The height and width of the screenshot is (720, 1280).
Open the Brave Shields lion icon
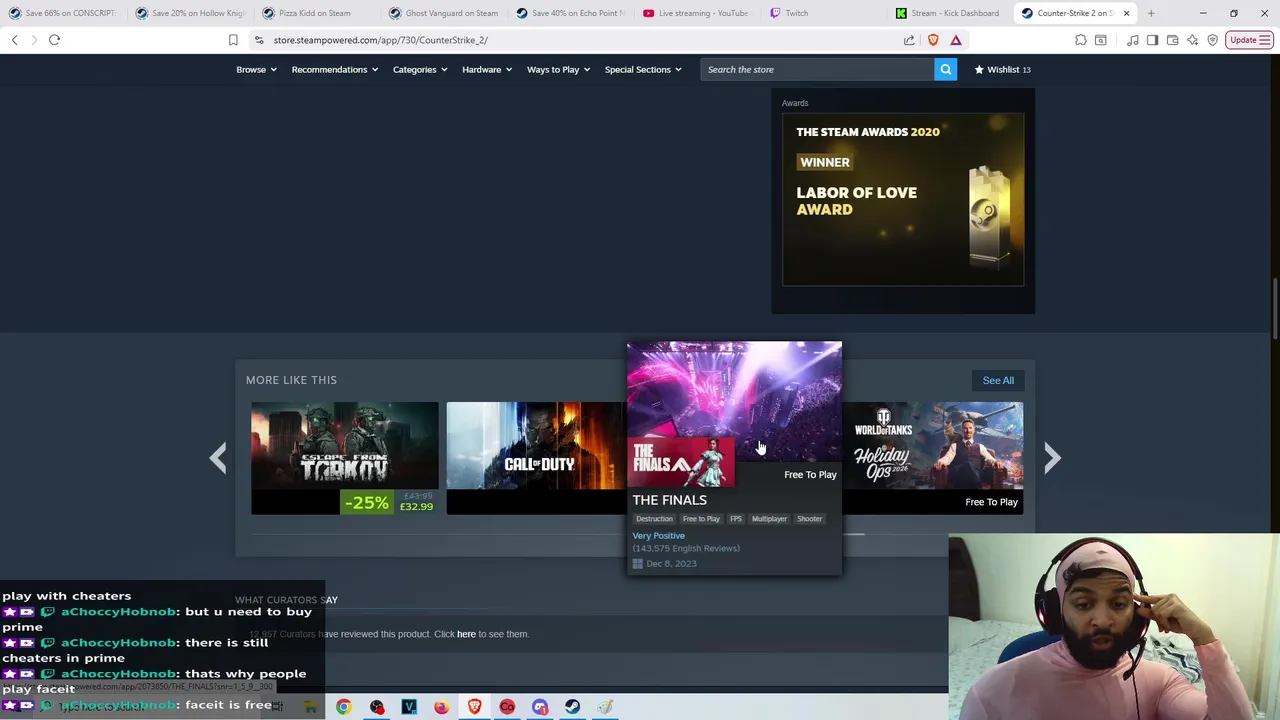click(933, 40)
